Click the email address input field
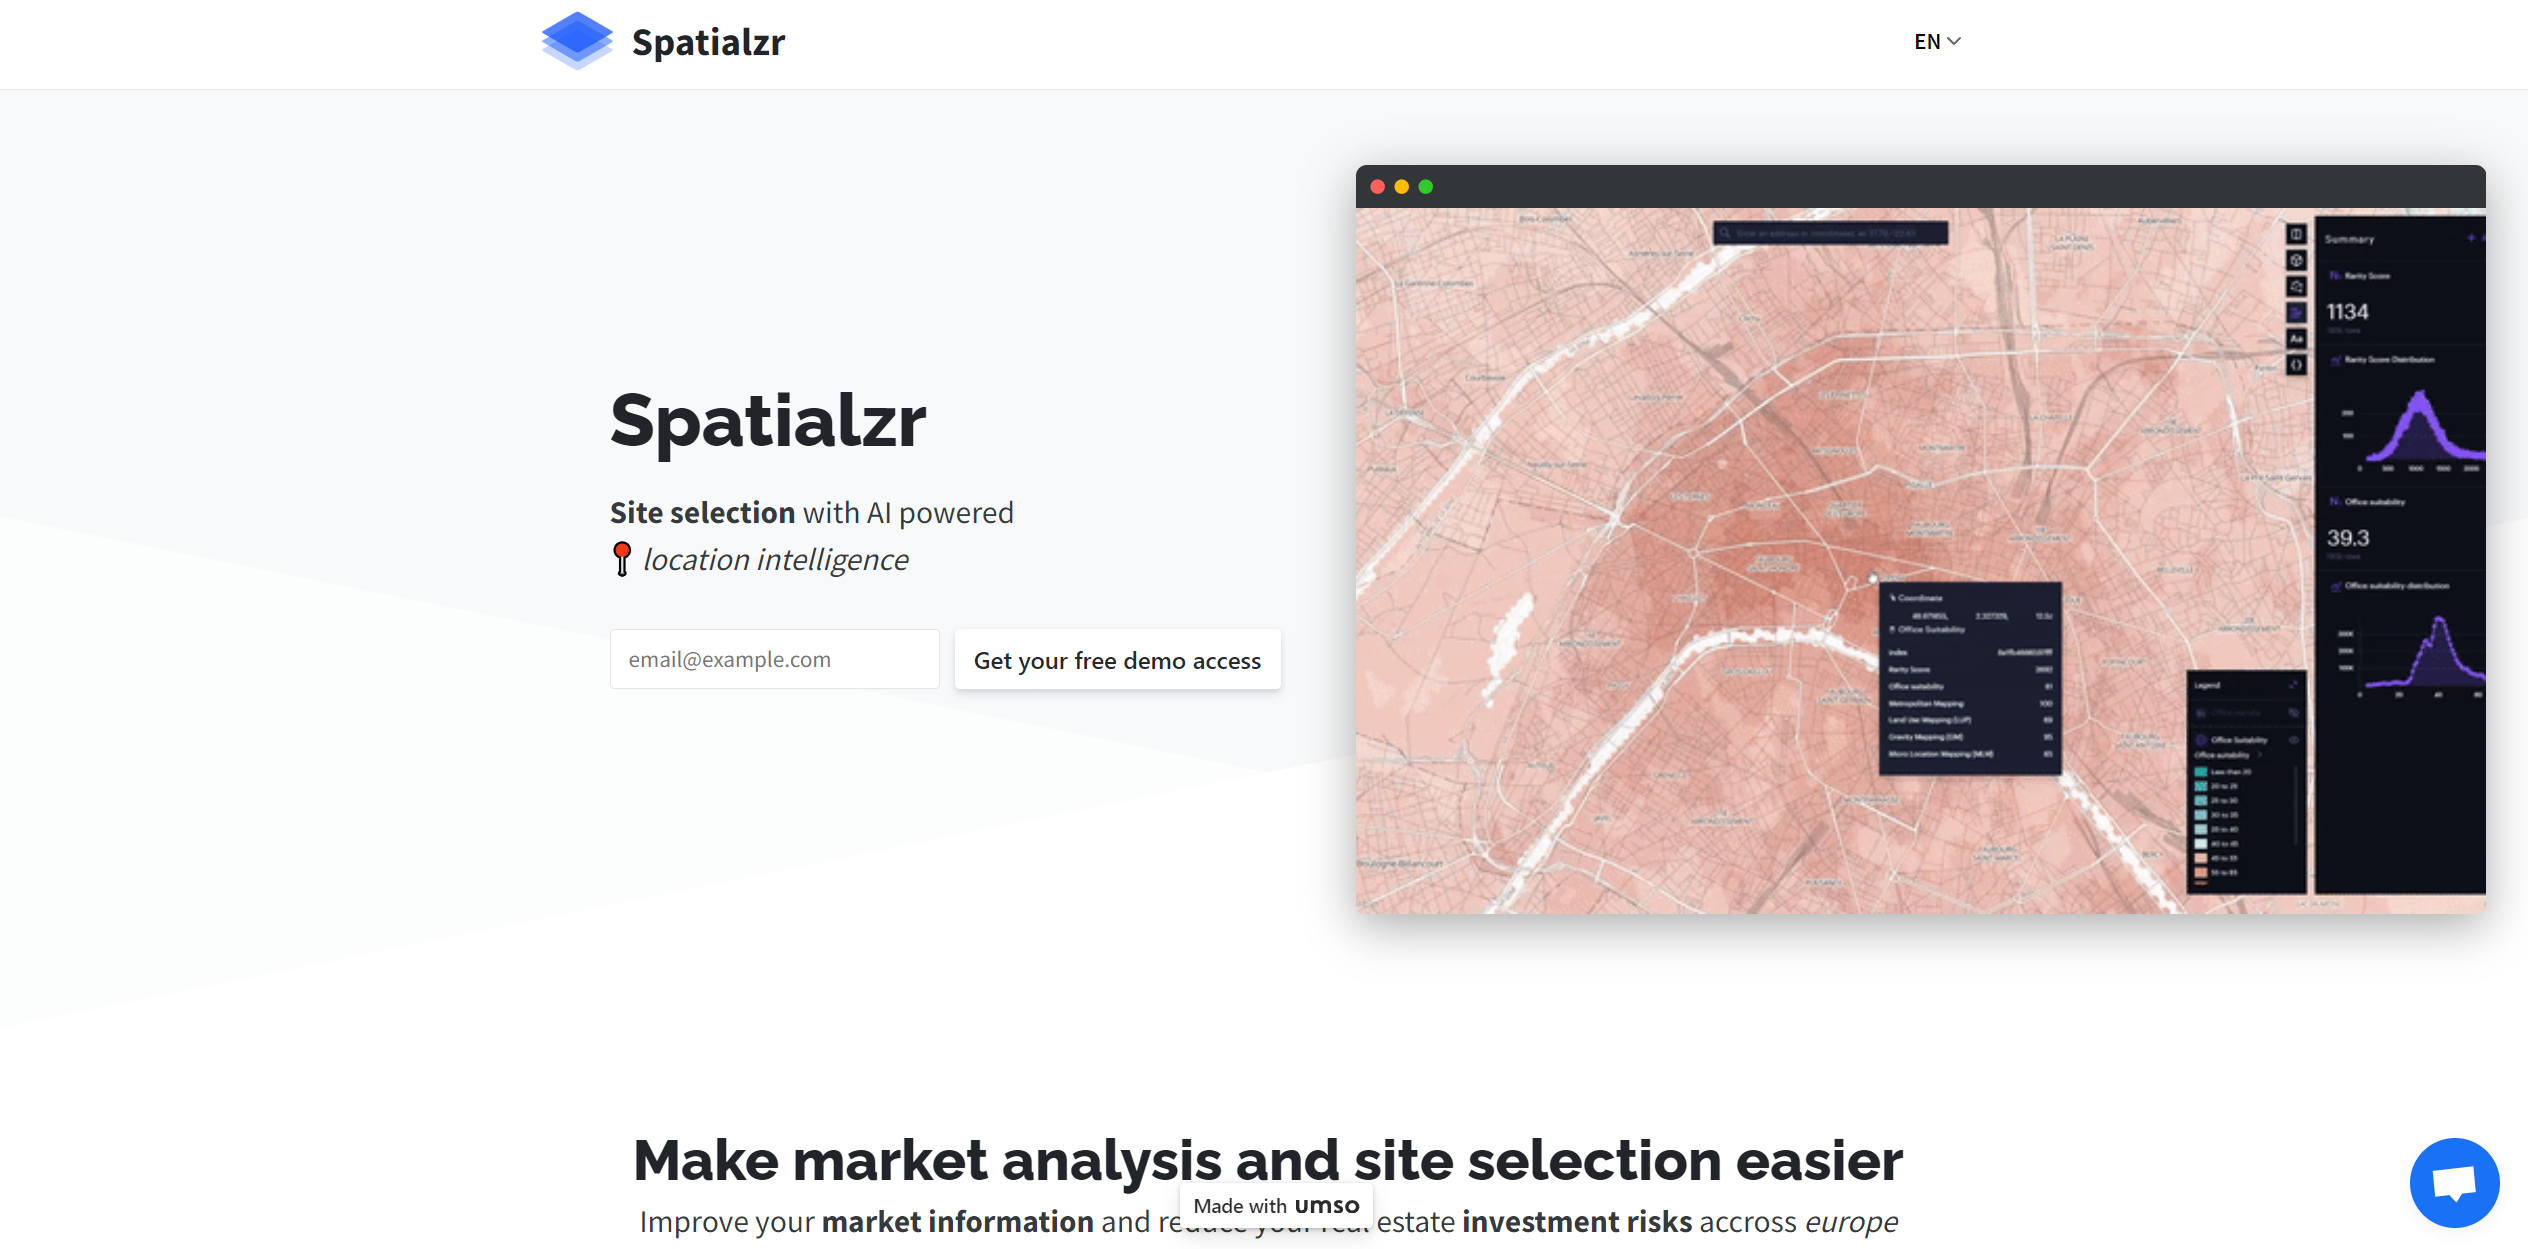The height and width of the screenshot is (1249, 2528). (774, 659)
